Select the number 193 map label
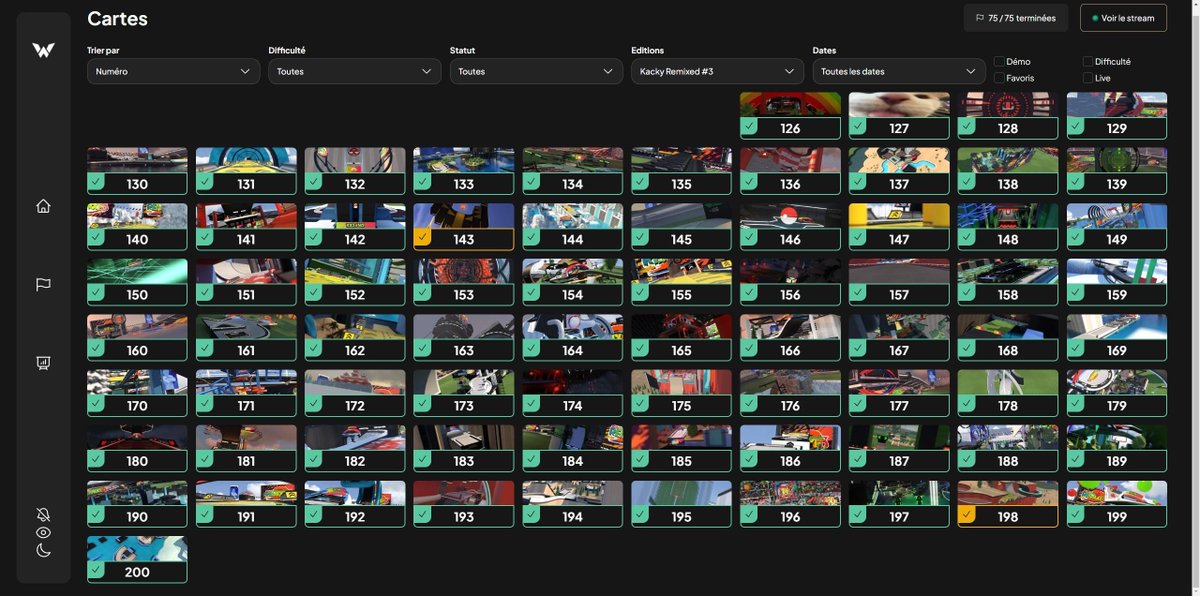Viewport: 1200px width, 596px height. (464, 517)
